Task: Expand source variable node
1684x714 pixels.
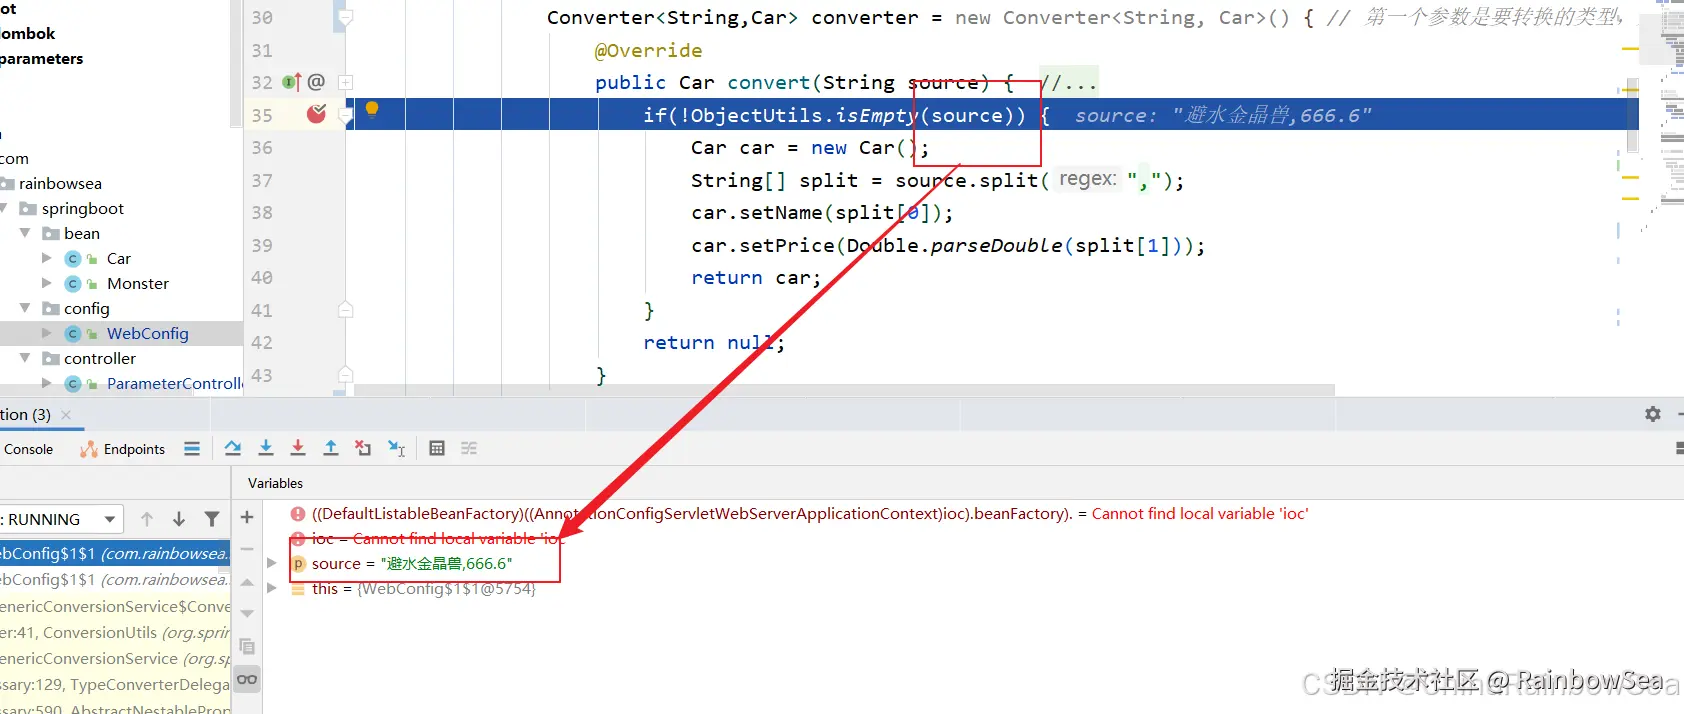Action: [272, 563]
